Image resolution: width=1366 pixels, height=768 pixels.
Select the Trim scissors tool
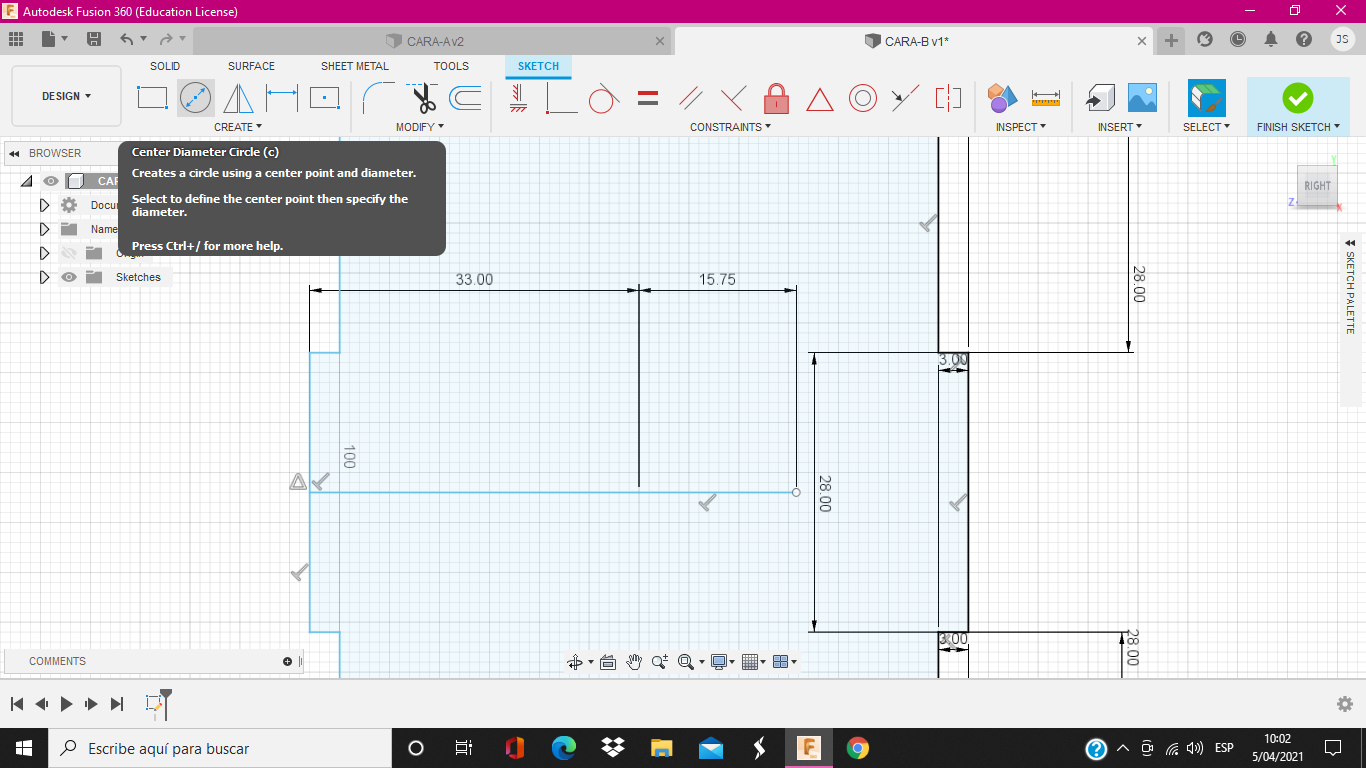(424, 98)
